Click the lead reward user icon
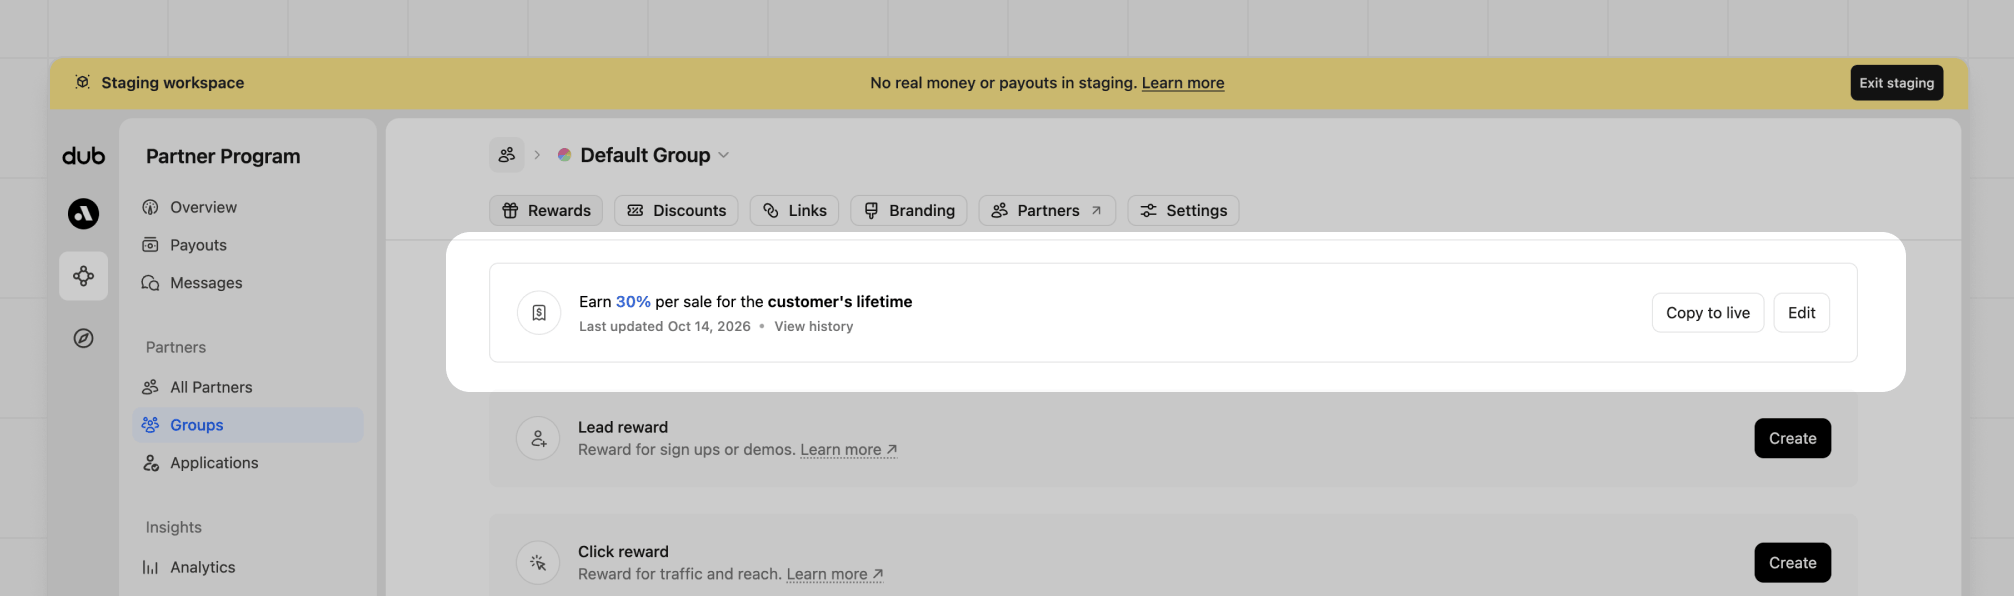The image size is (2014, 596). coord(538,438)
